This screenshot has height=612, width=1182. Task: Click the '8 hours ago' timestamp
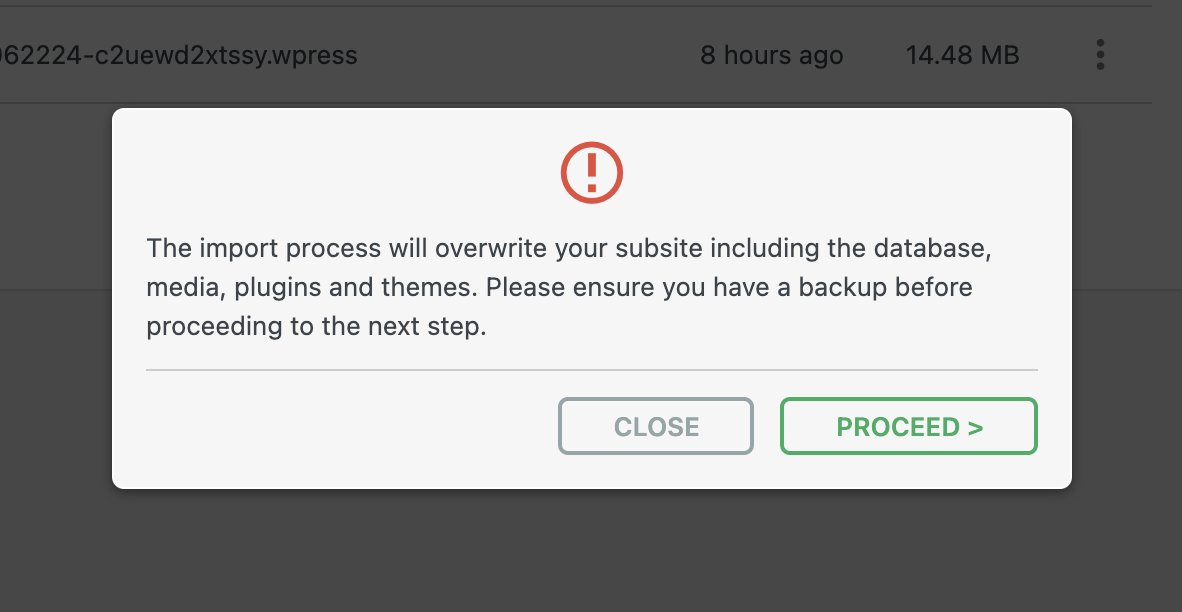click(x=771, y=55)
